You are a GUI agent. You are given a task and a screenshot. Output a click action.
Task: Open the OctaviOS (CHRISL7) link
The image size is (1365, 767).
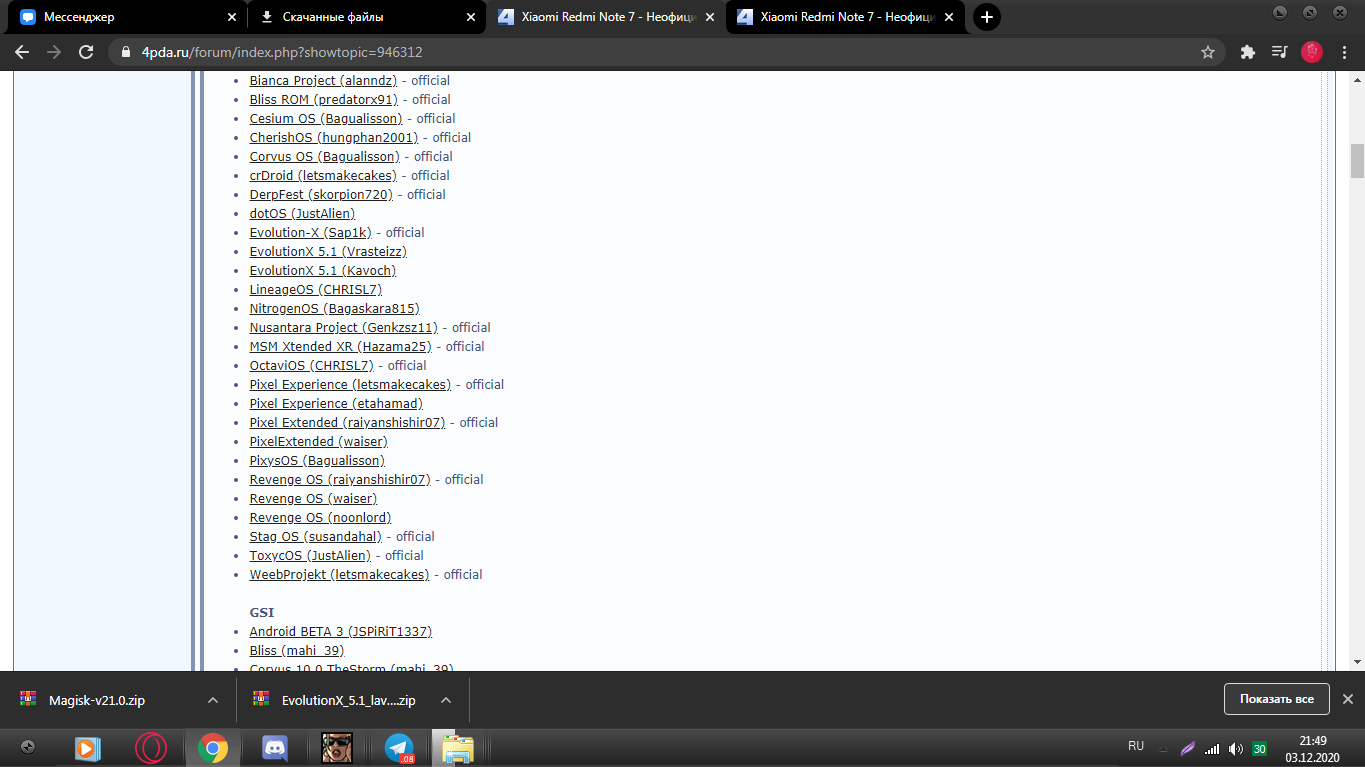tap(311, 366)
